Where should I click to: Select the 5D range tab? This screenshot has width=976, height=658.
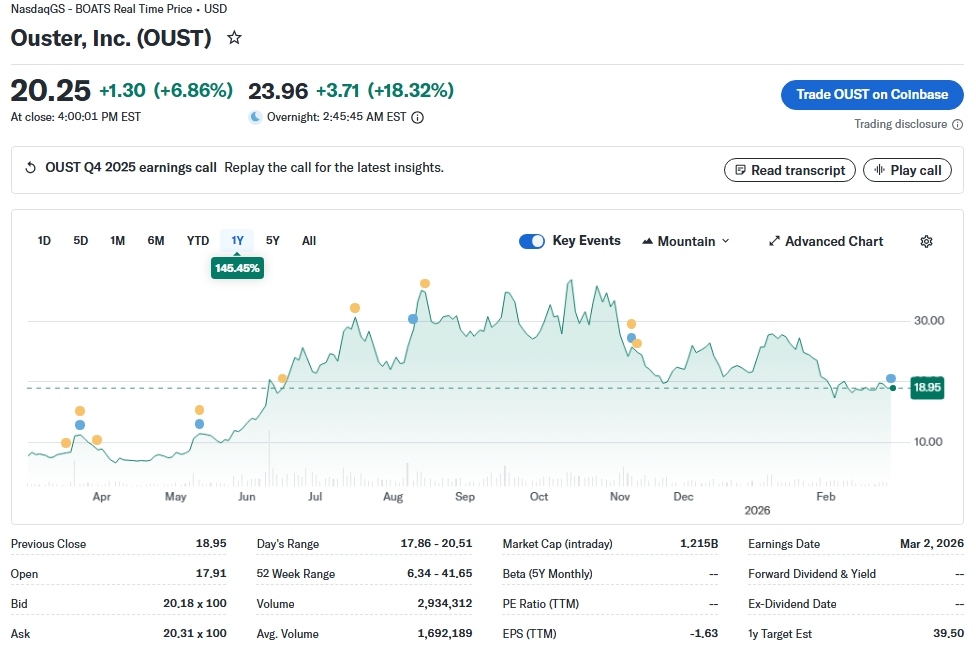(80, 241)
